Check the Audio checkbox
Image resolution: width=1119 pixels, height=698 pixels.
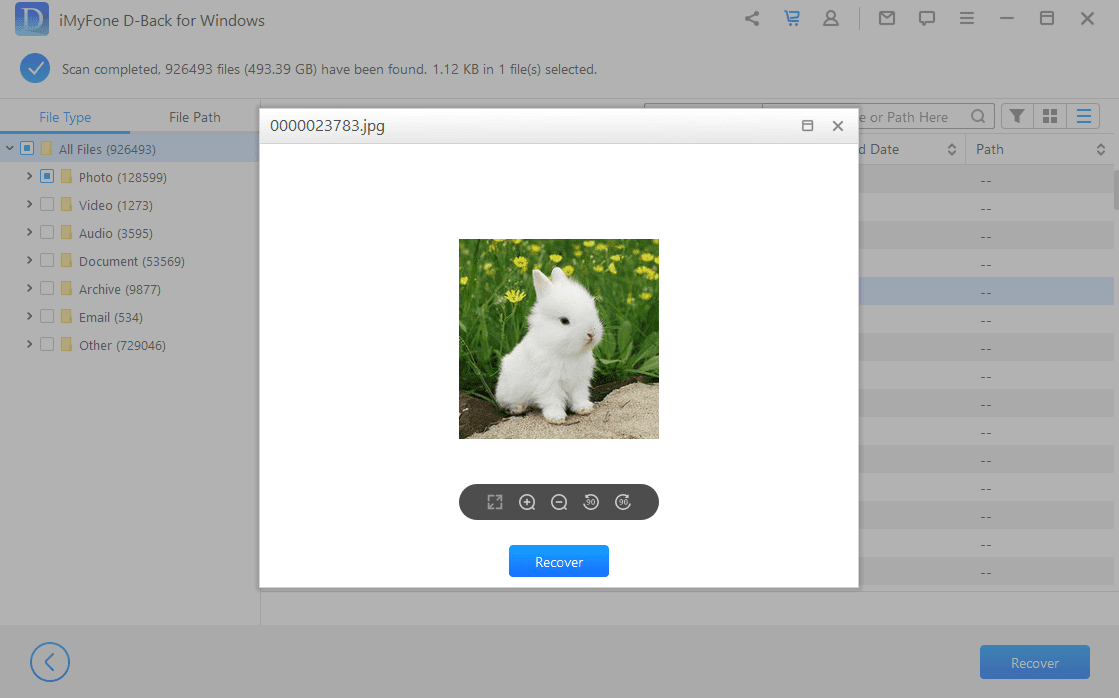coord(47,233)
